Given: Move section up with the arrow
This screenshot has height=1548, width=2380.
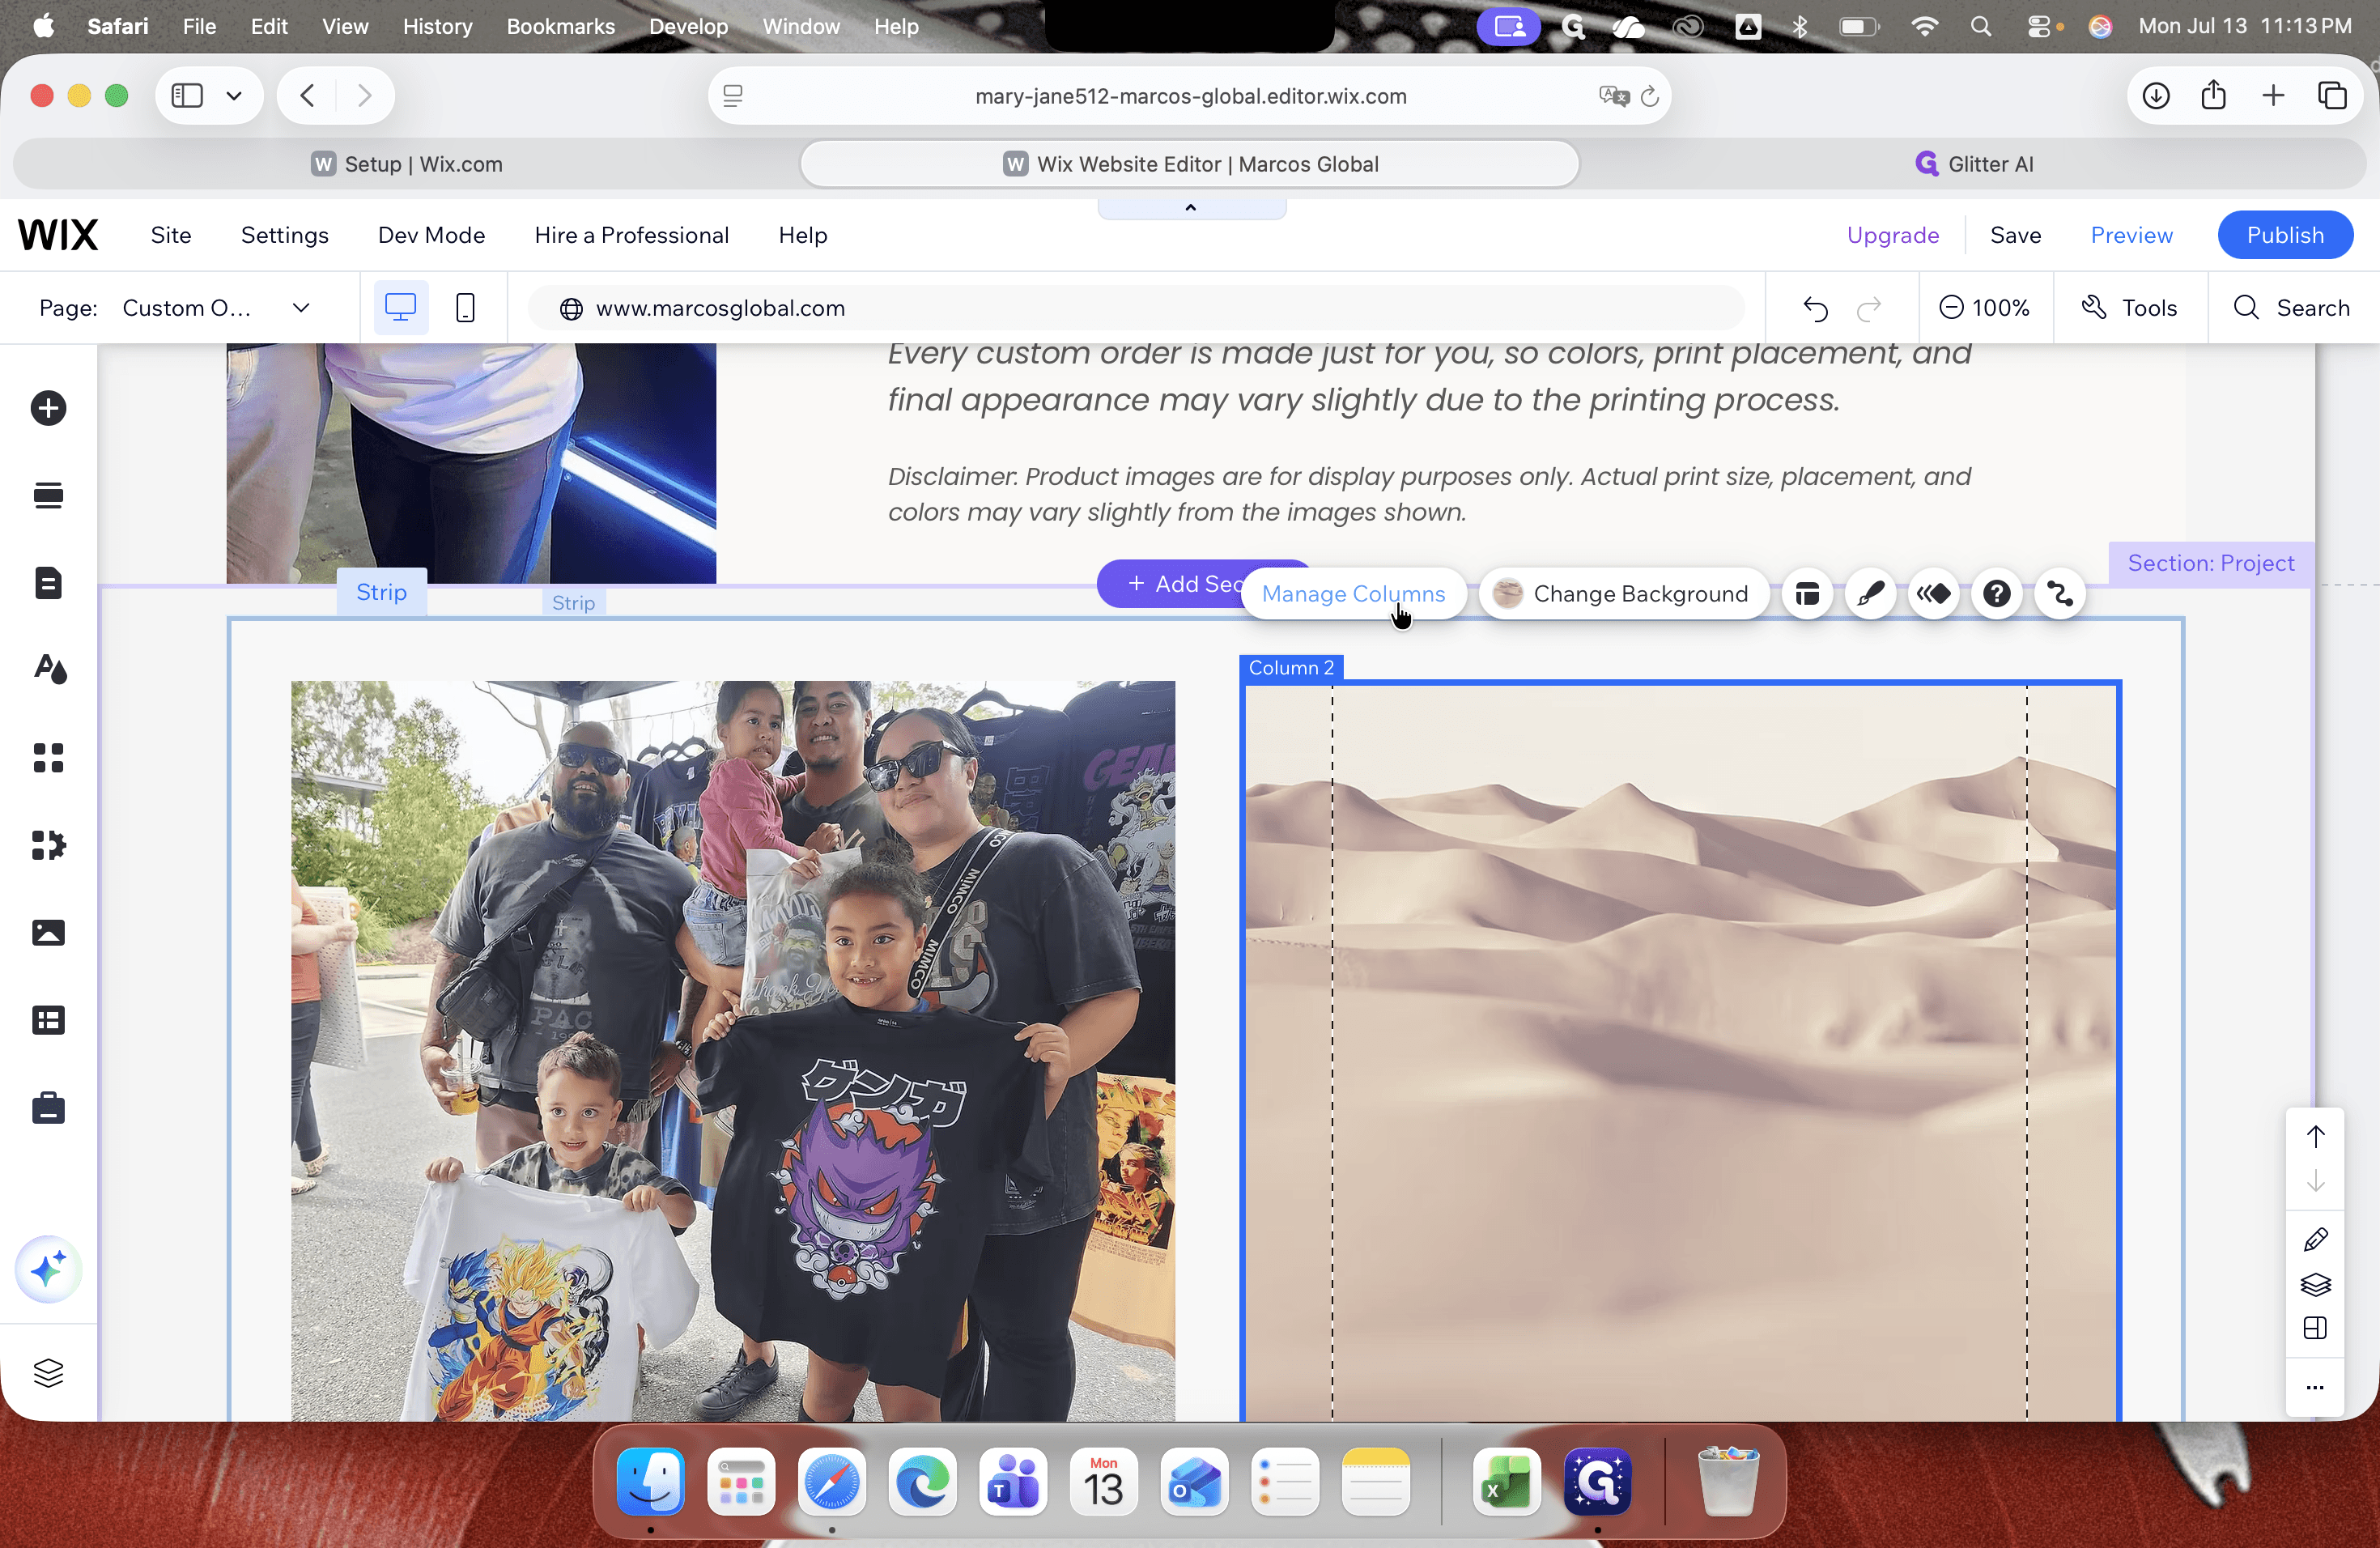Looking at the screenshot, I should [2315, 1137].
